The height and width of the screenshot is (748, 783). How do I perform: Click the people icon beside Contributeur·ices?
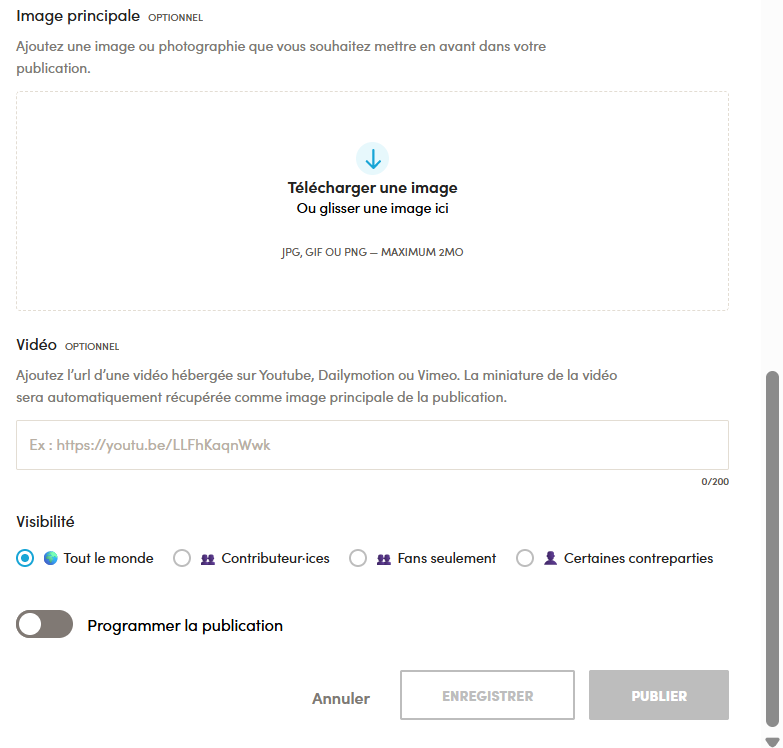coord(208,559)
